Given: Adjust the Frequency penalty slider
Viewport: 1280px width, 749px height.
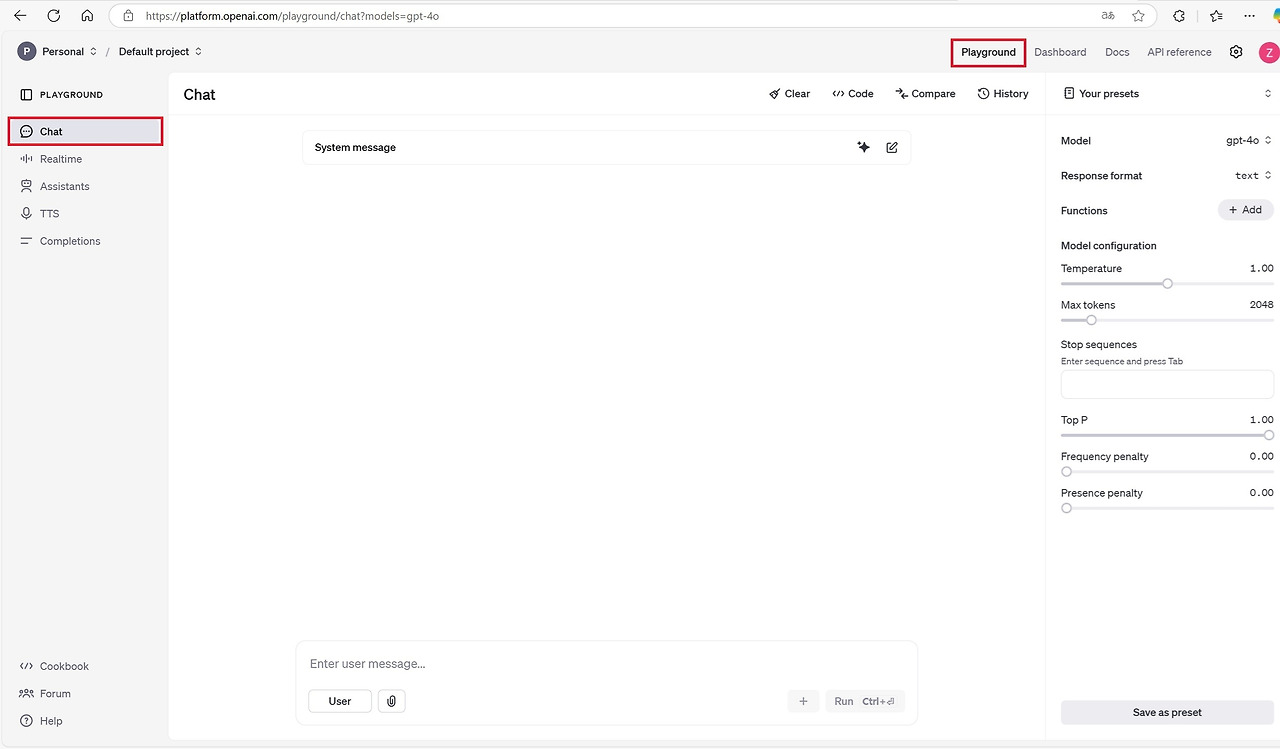Looking at the screenshot, I should [1167, 472].
